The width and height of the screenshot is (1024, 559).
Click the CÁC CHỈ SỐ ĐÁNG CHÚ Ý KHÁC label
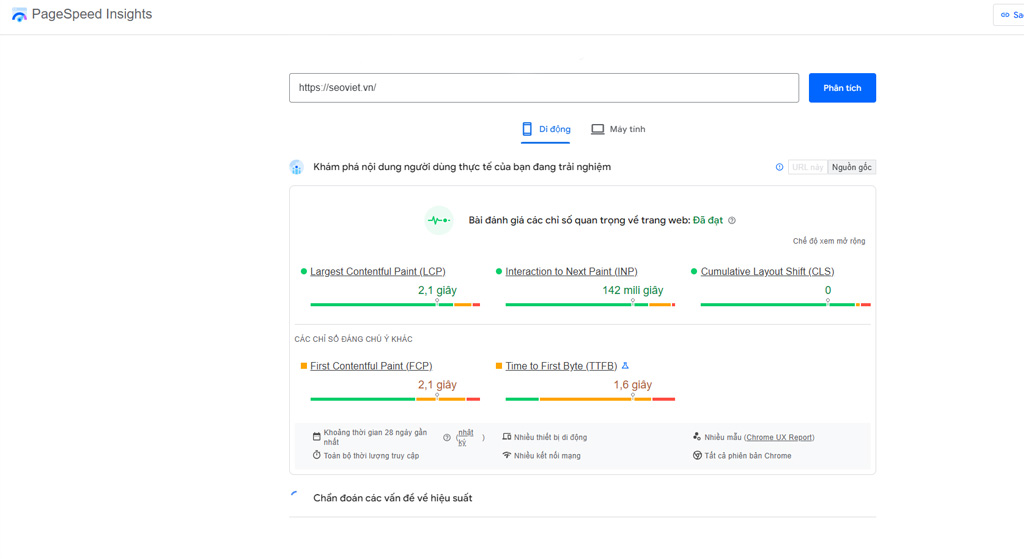[x=353, y=339]
